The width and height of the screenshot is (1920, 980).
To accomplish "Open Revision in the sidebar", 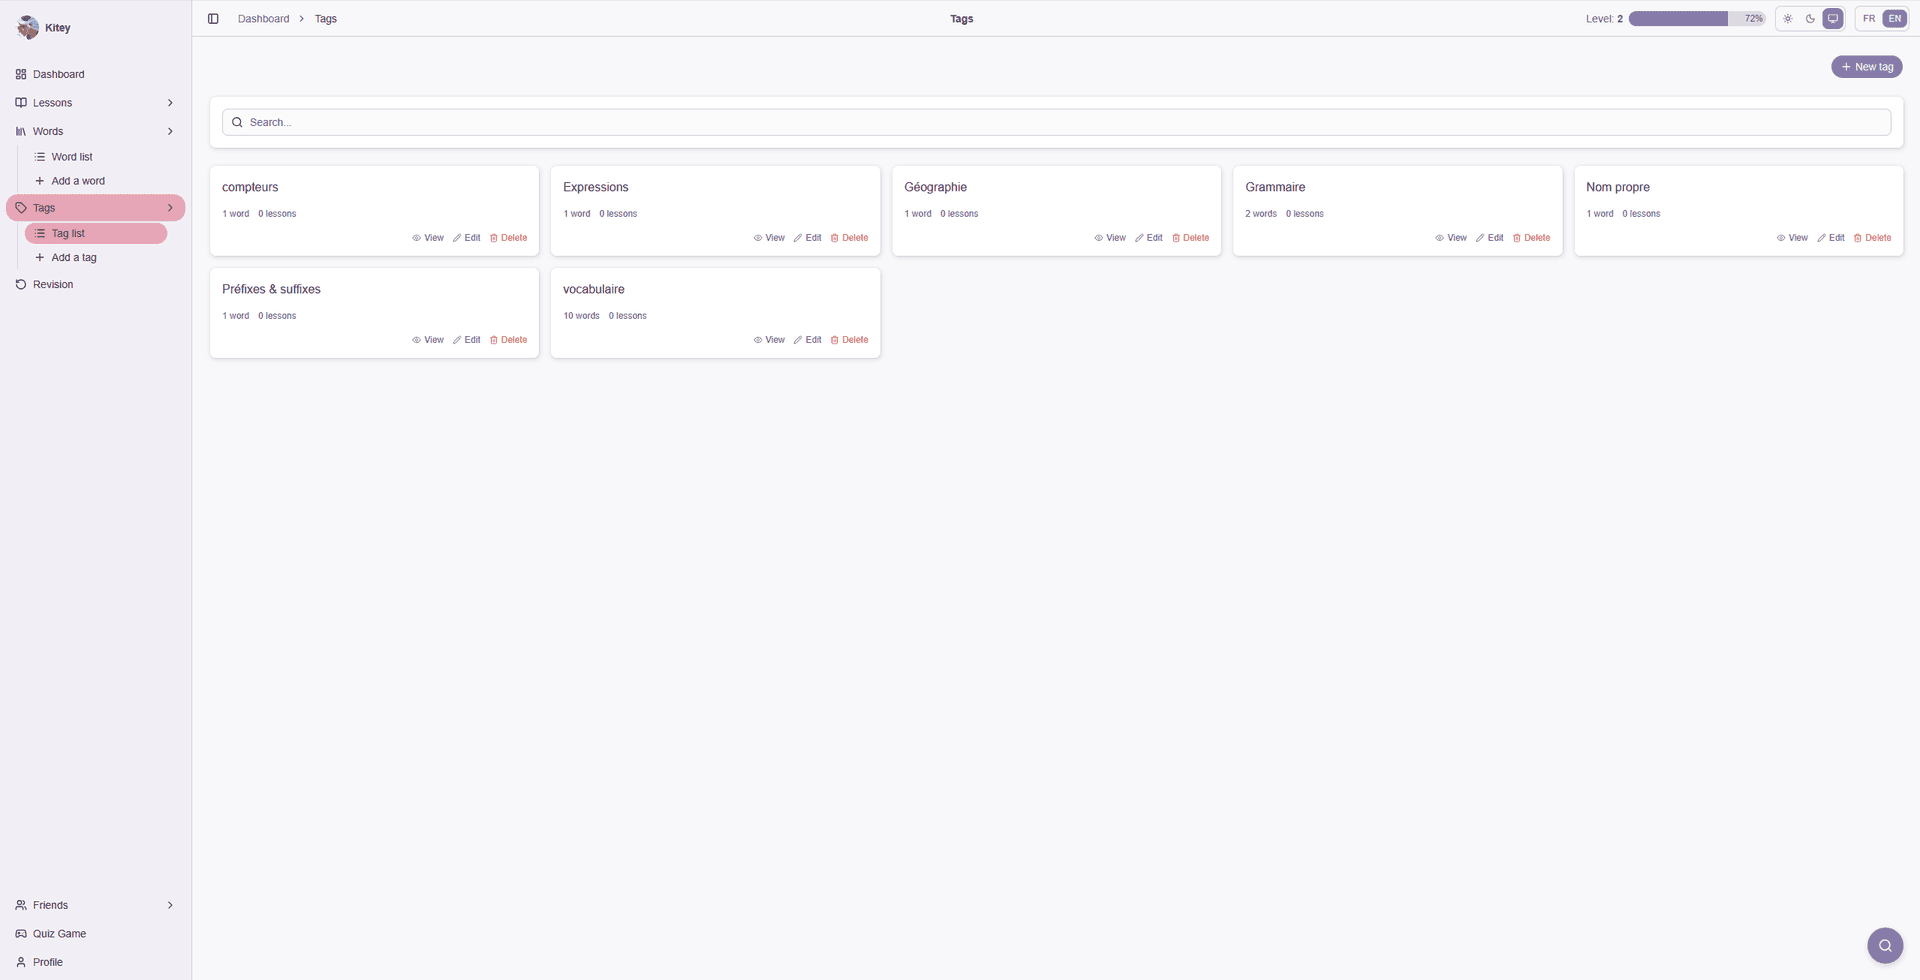I will [x=95, y=285].
